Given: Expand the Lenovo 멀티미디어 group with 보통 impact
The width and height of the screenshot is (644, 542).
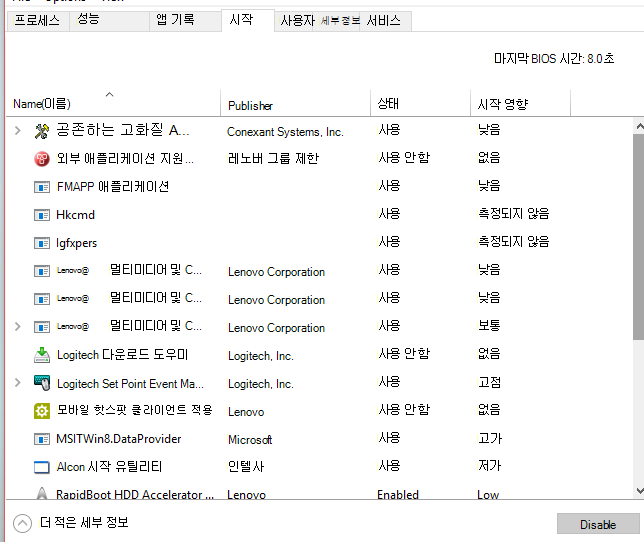Looking at the screenshot, I should click(17, 327).
